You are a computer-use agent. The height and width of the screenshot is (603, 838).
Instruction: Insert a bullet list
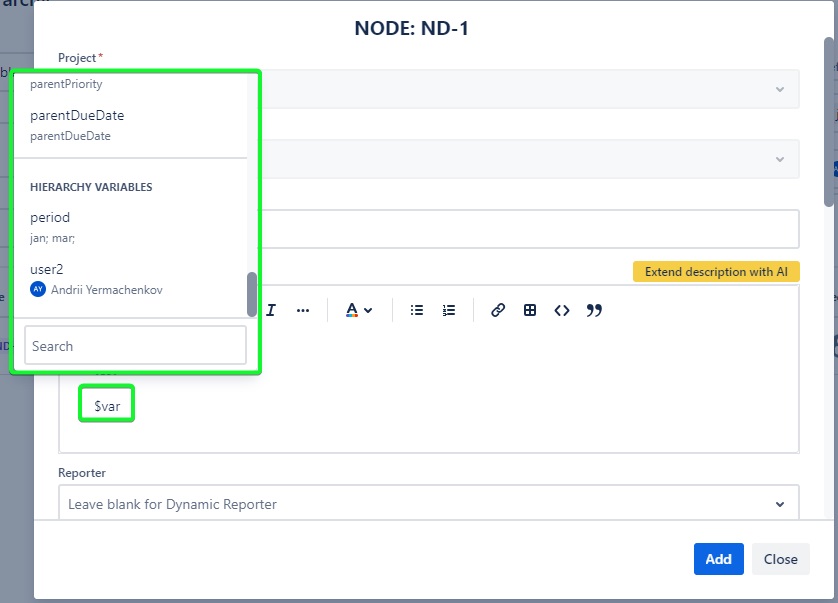point(417,310)
